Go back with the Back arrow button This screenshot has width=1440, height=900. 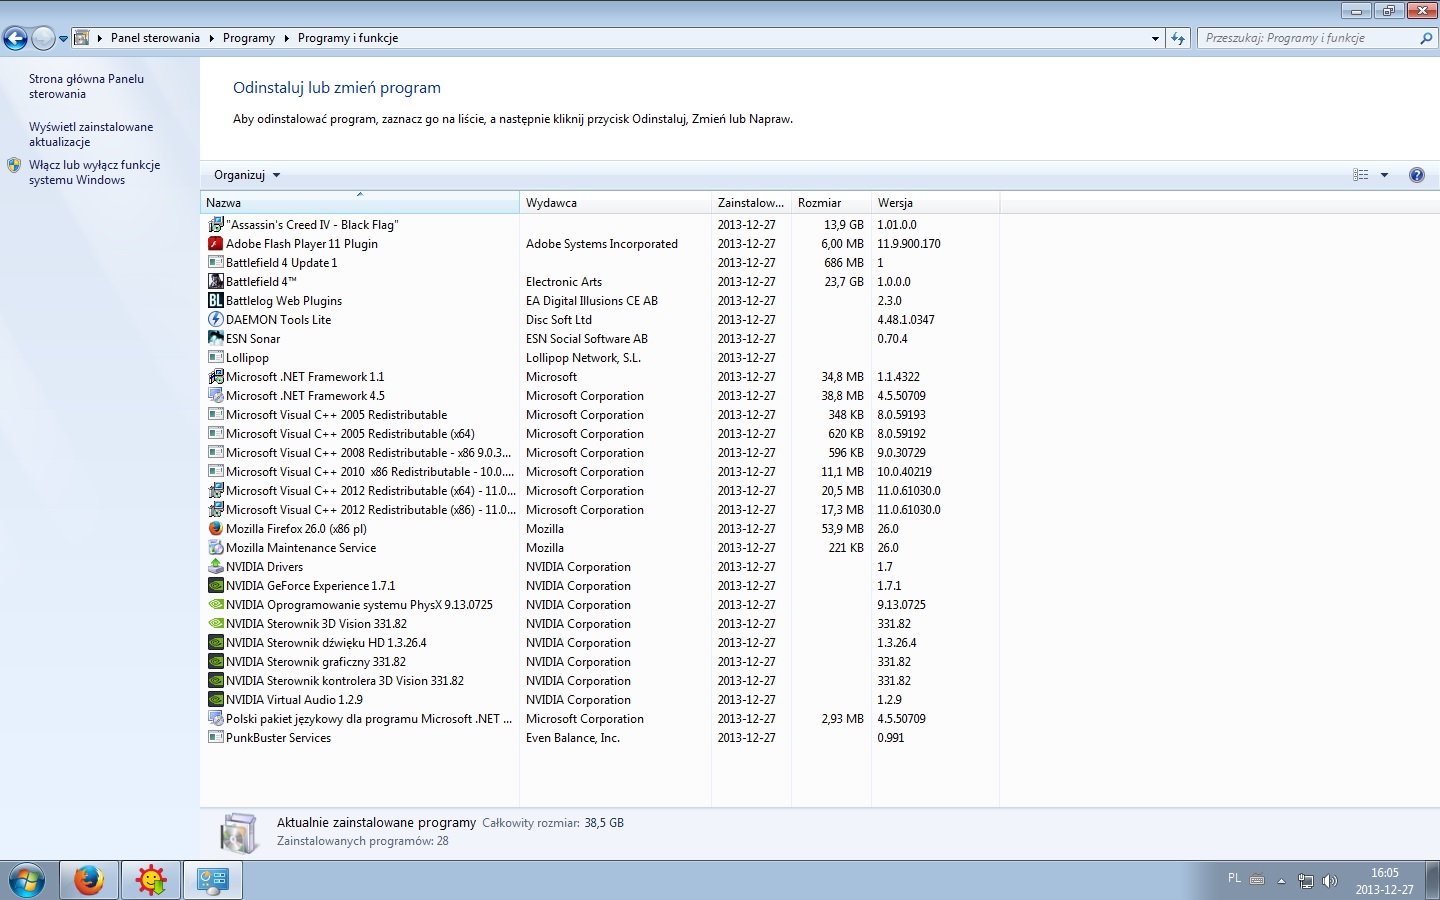pos(15,39)
